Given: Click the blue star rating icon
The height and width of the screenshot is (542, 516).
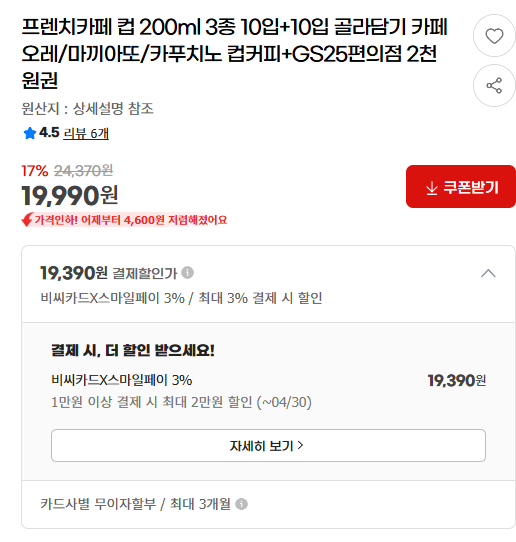Looking at the screenshot, I should coord(30,133).
